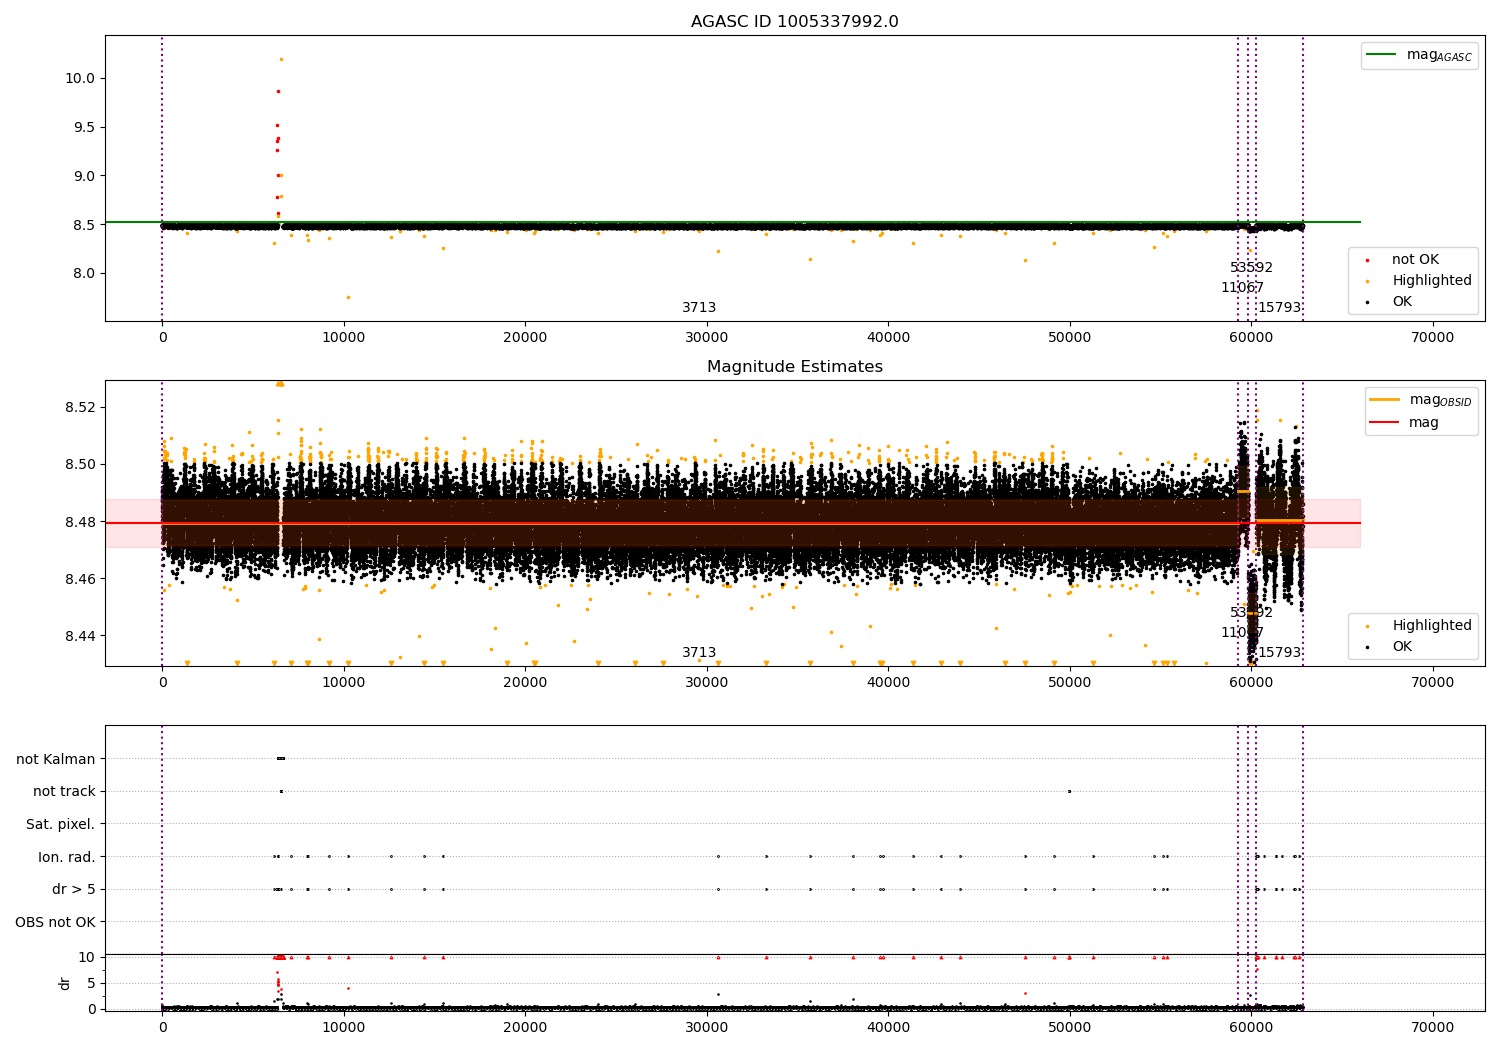1500x1050 pixels.
Task: Click the 10 tick on the dr axis
Action: tap(88, 958)
